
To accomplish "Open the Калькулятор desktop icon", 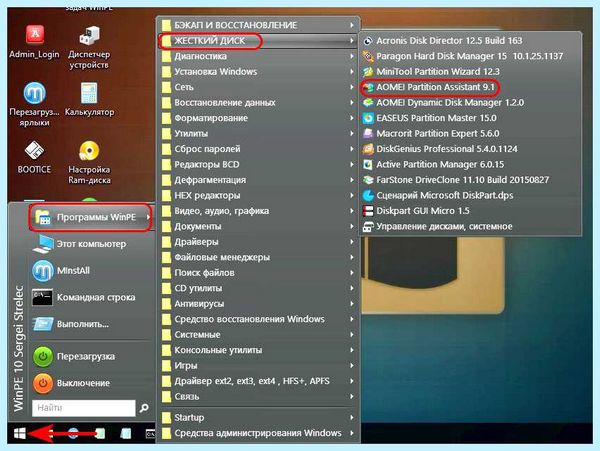I will click(x=89, y=98).
